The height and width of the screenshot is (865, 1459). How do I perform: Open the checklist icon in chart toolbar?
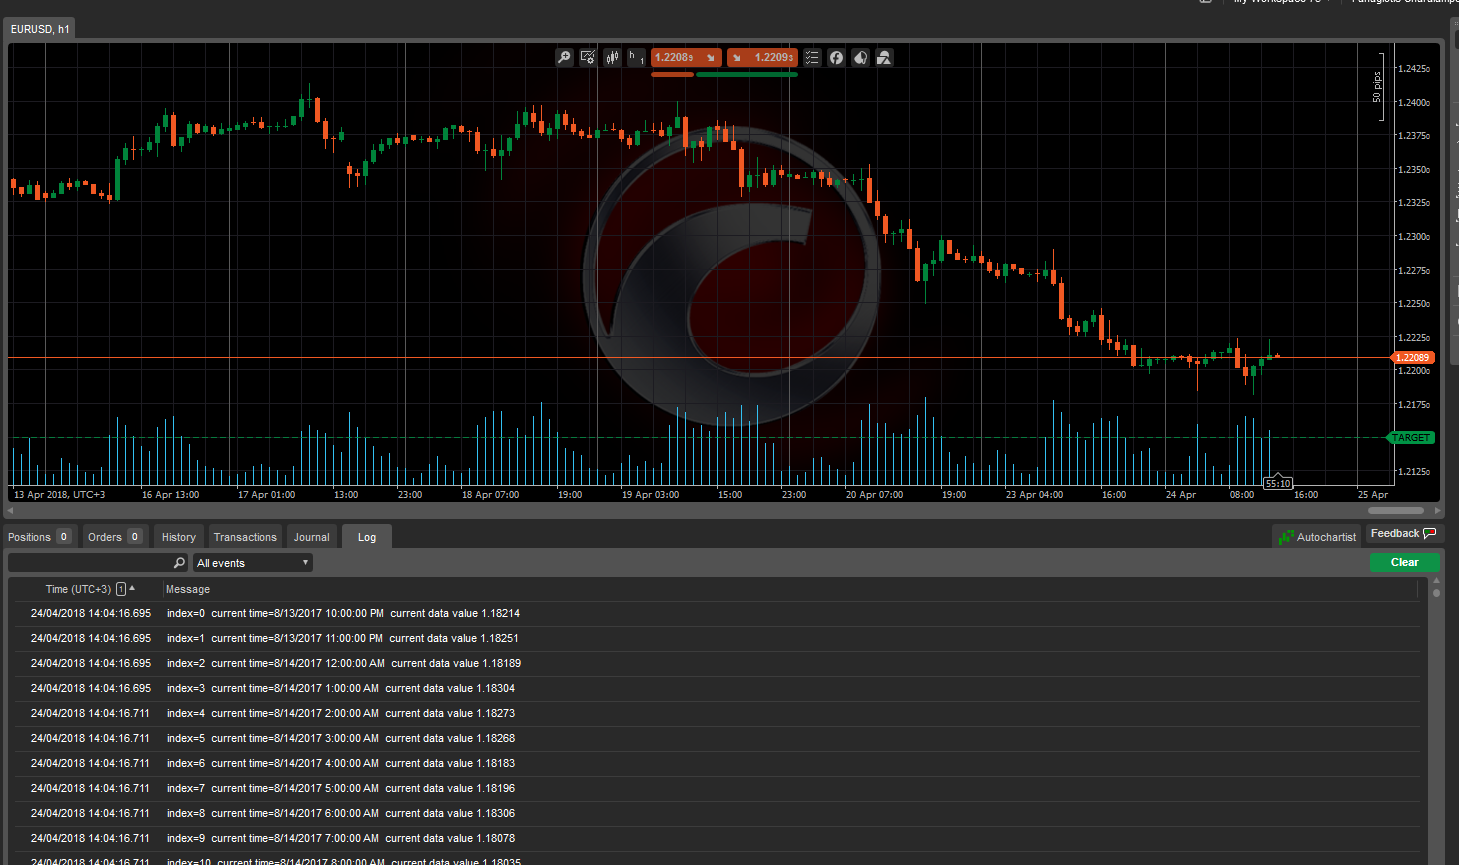click(x=812, y=58)
